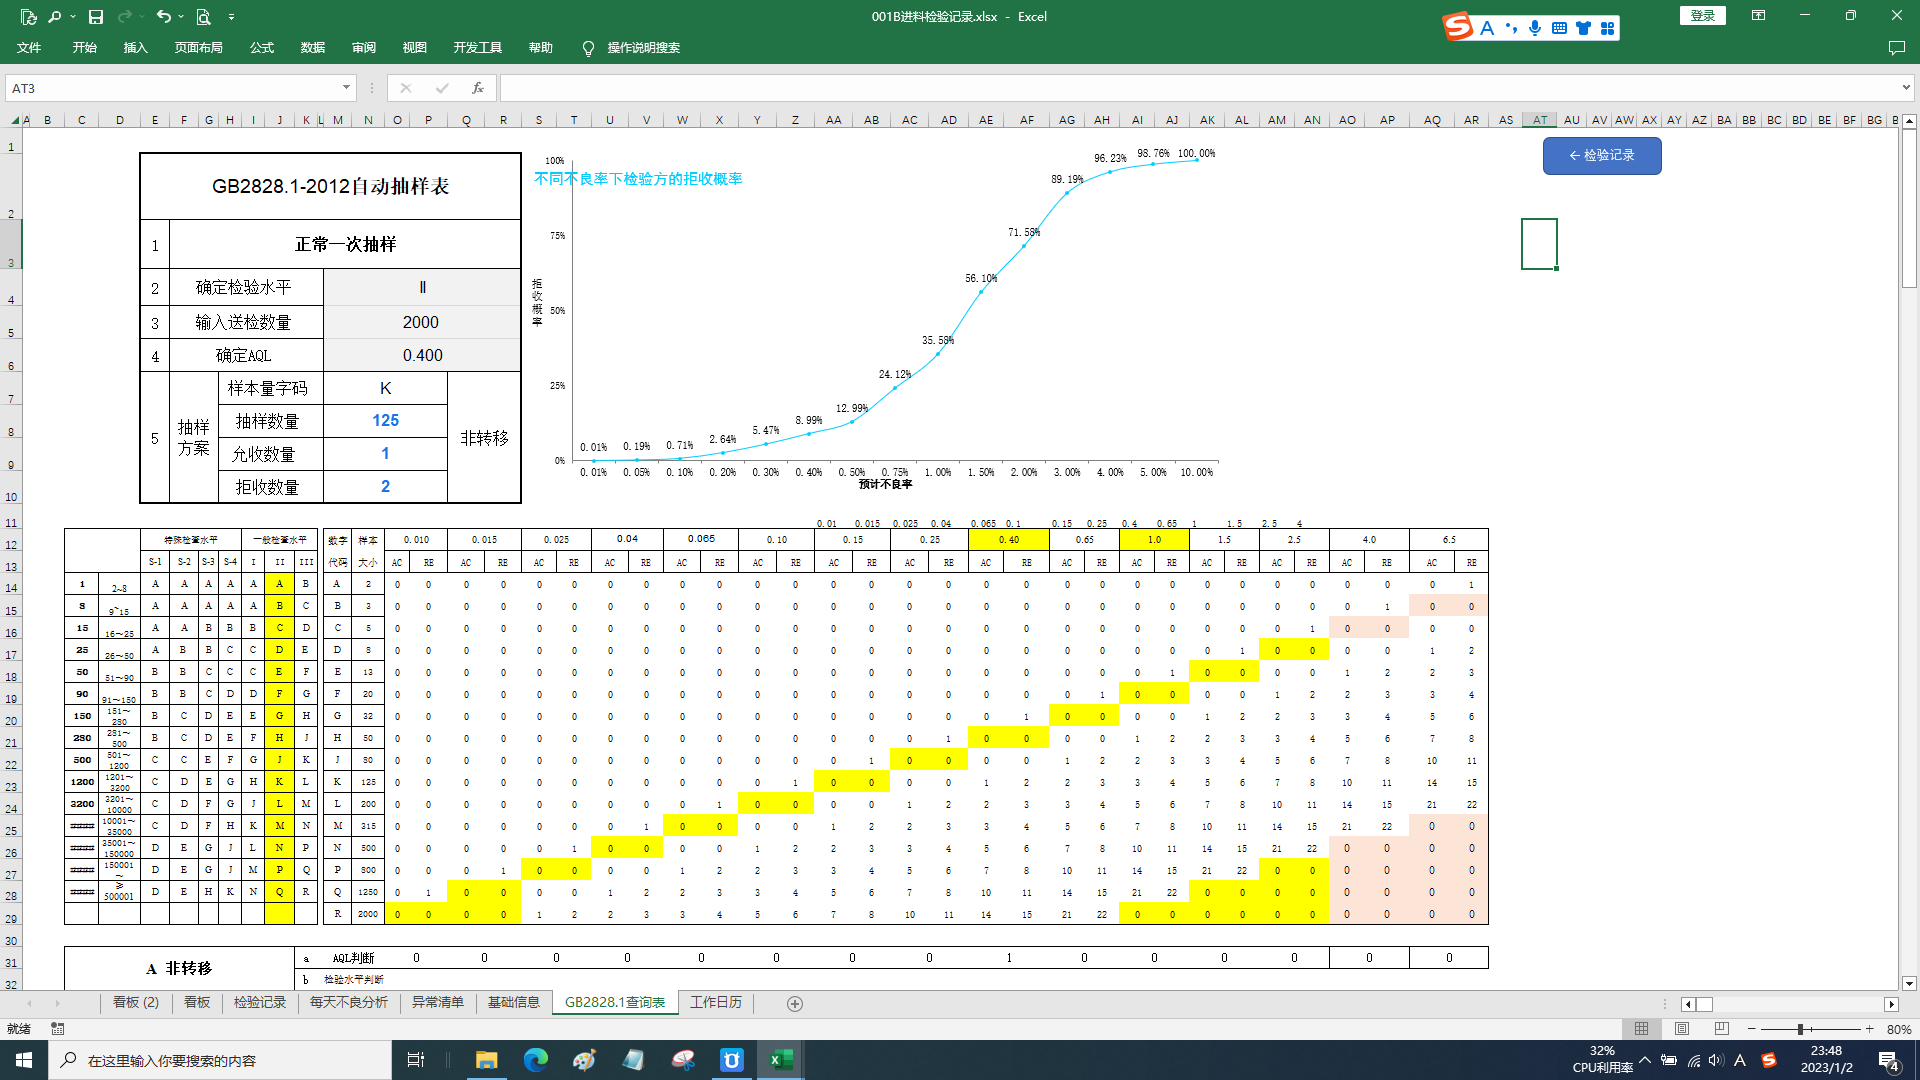Click the zoom slider handle
The image size is (1920, 1080).
click(x=1800, y=1029)
